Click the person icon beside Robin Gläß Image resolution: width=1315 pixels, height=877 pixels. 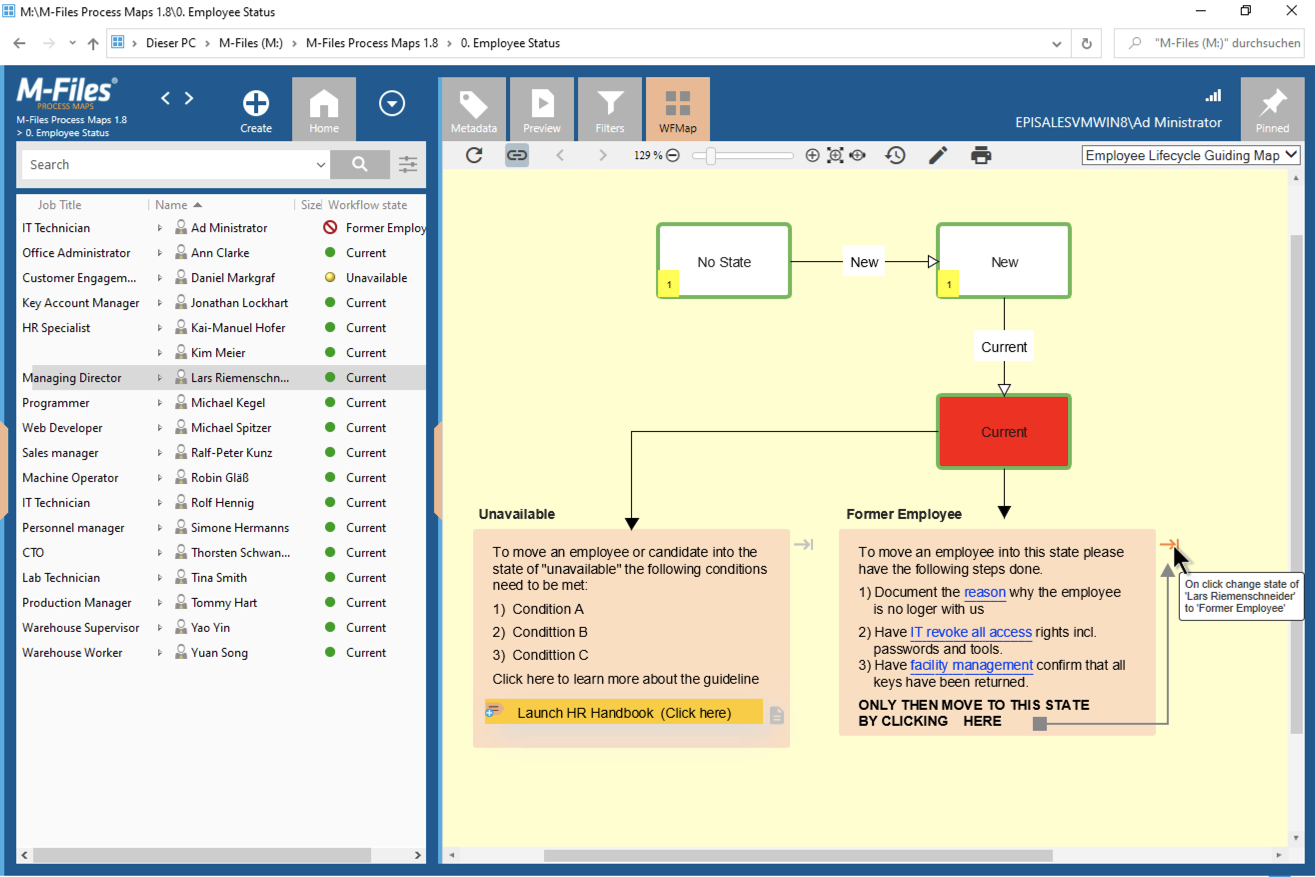pyautogui.click(x=181, y=478)
